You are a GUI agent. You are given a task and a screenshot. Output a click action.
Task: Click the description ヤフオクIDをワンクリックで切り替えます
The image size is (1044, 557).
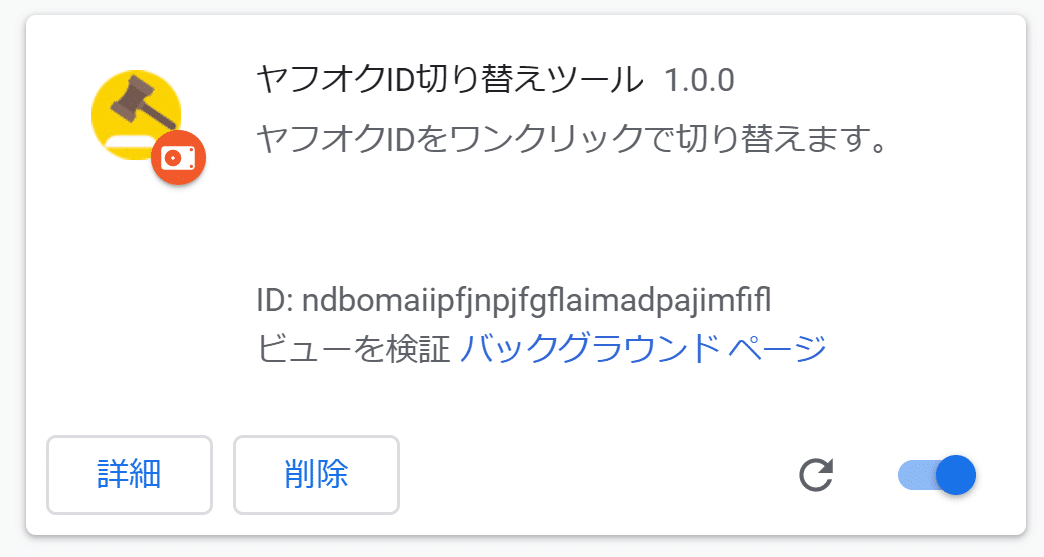573,139
